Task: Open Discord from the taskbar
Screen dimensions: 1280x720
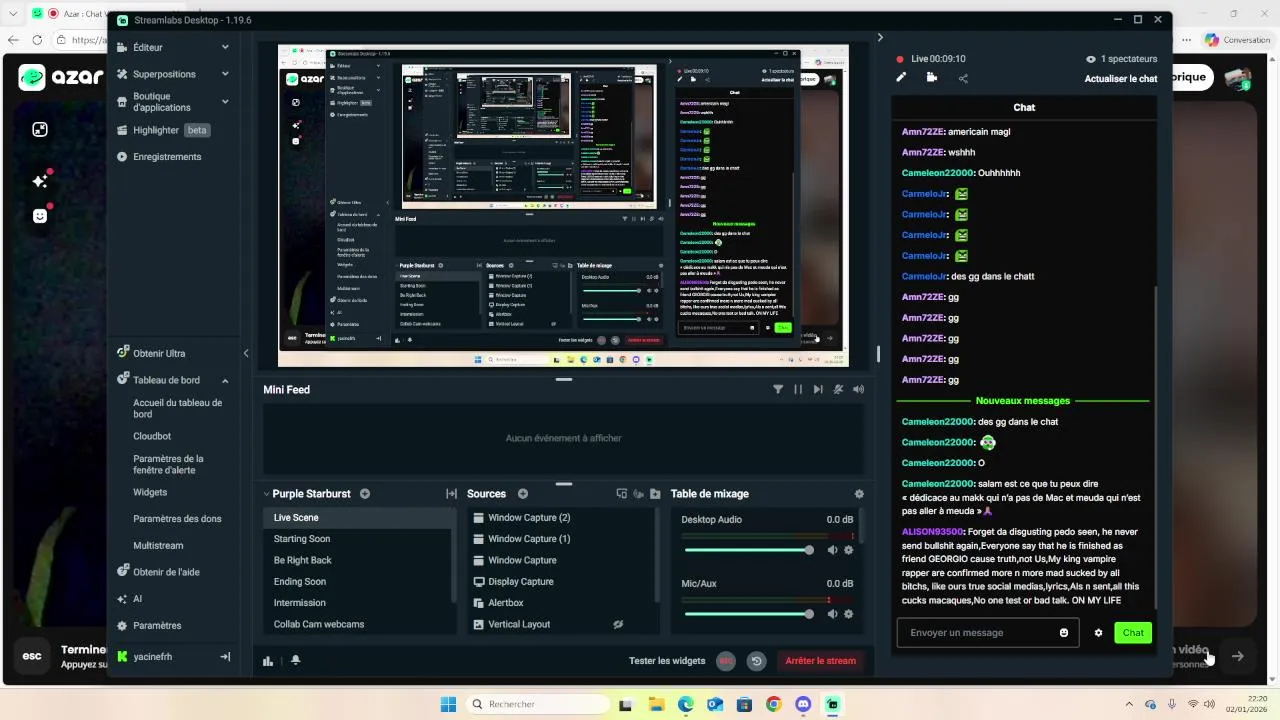Action: click(803, 704)
